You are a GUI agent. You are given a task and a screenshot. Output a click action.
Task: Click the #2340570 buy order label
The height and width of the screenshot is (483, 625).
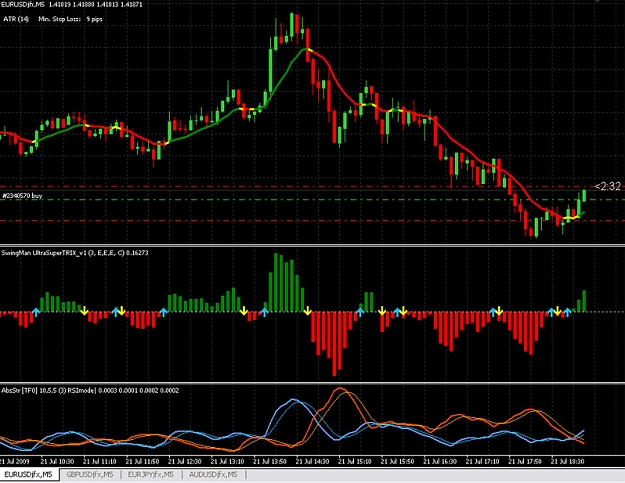click(22, 196)
